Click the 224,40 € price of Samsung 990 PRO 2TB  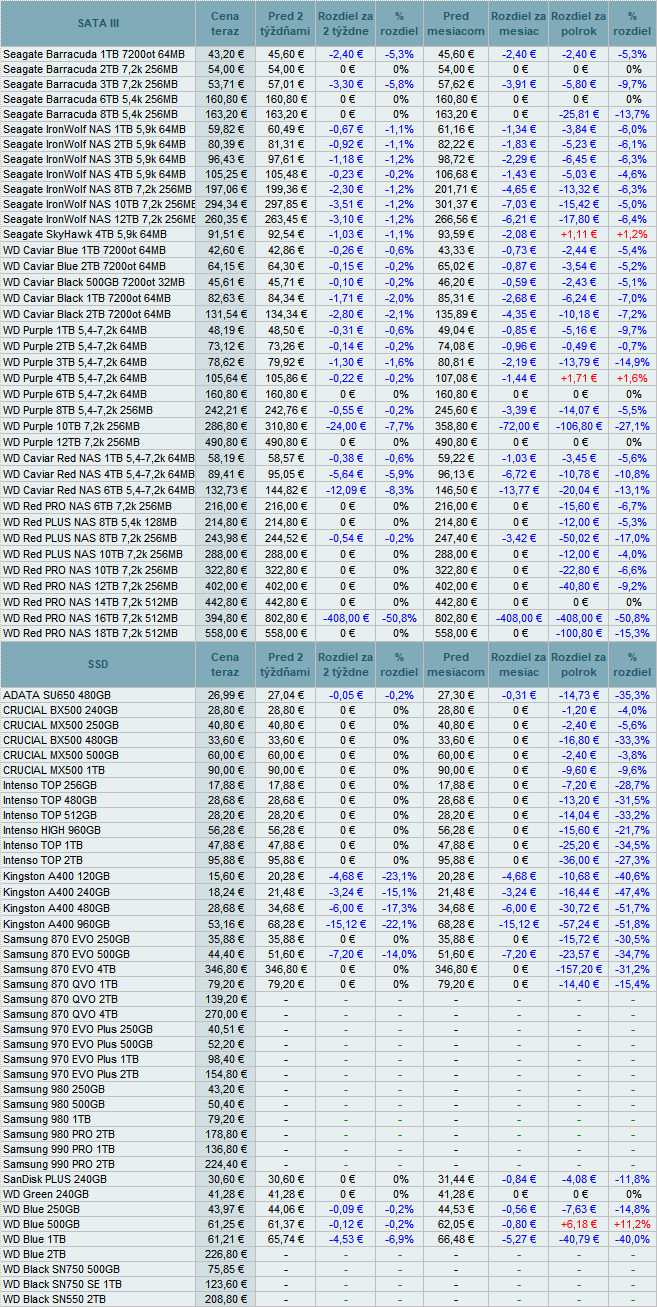225,1163
